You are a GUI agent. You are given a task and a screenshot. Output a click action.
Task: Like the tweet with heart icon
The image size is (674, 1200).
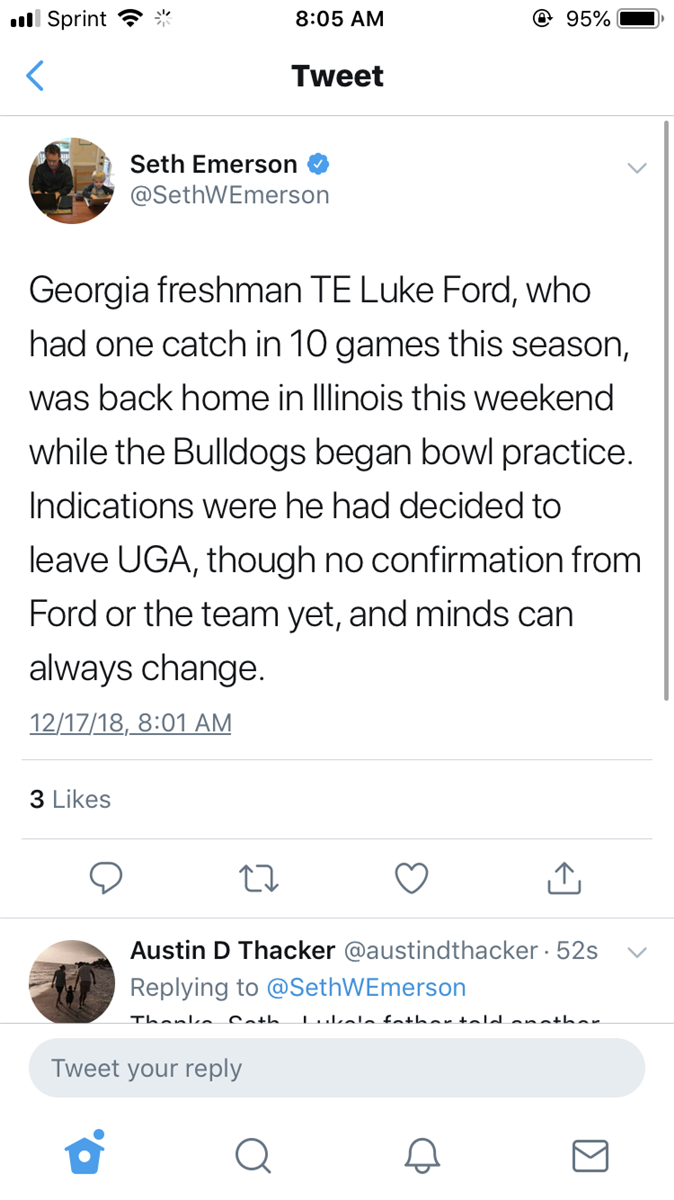(412, 877)
